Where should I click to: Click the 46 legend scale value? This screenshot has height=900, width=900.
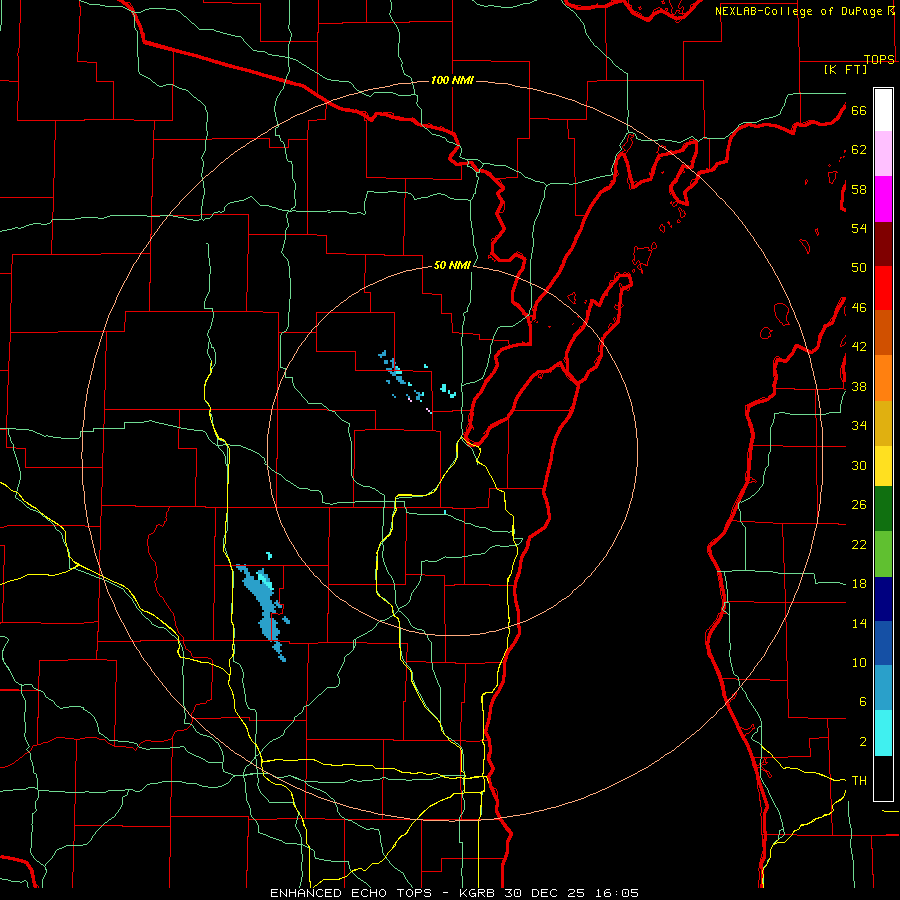coord(859,308)
